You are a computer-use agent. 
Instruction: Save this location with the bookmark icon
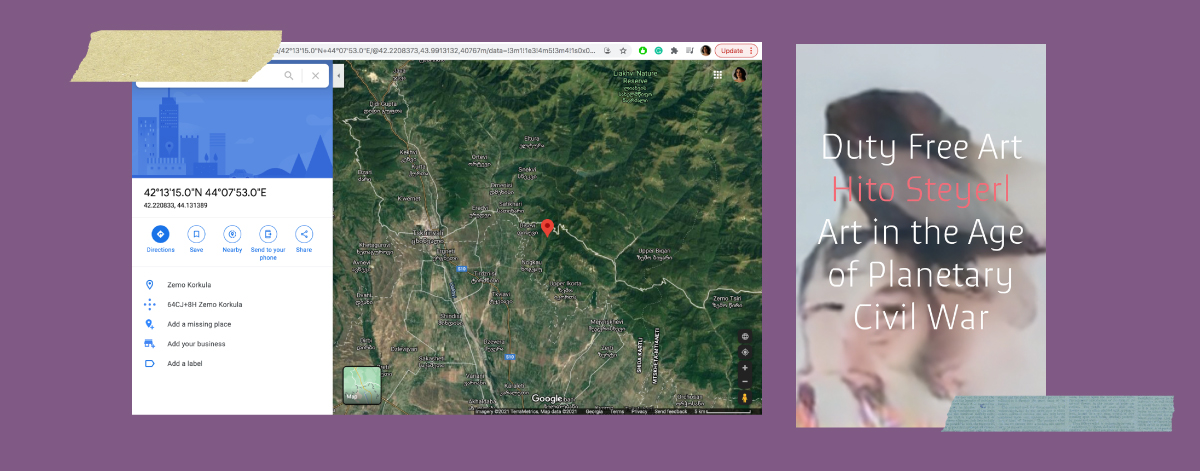click(196, 234)
